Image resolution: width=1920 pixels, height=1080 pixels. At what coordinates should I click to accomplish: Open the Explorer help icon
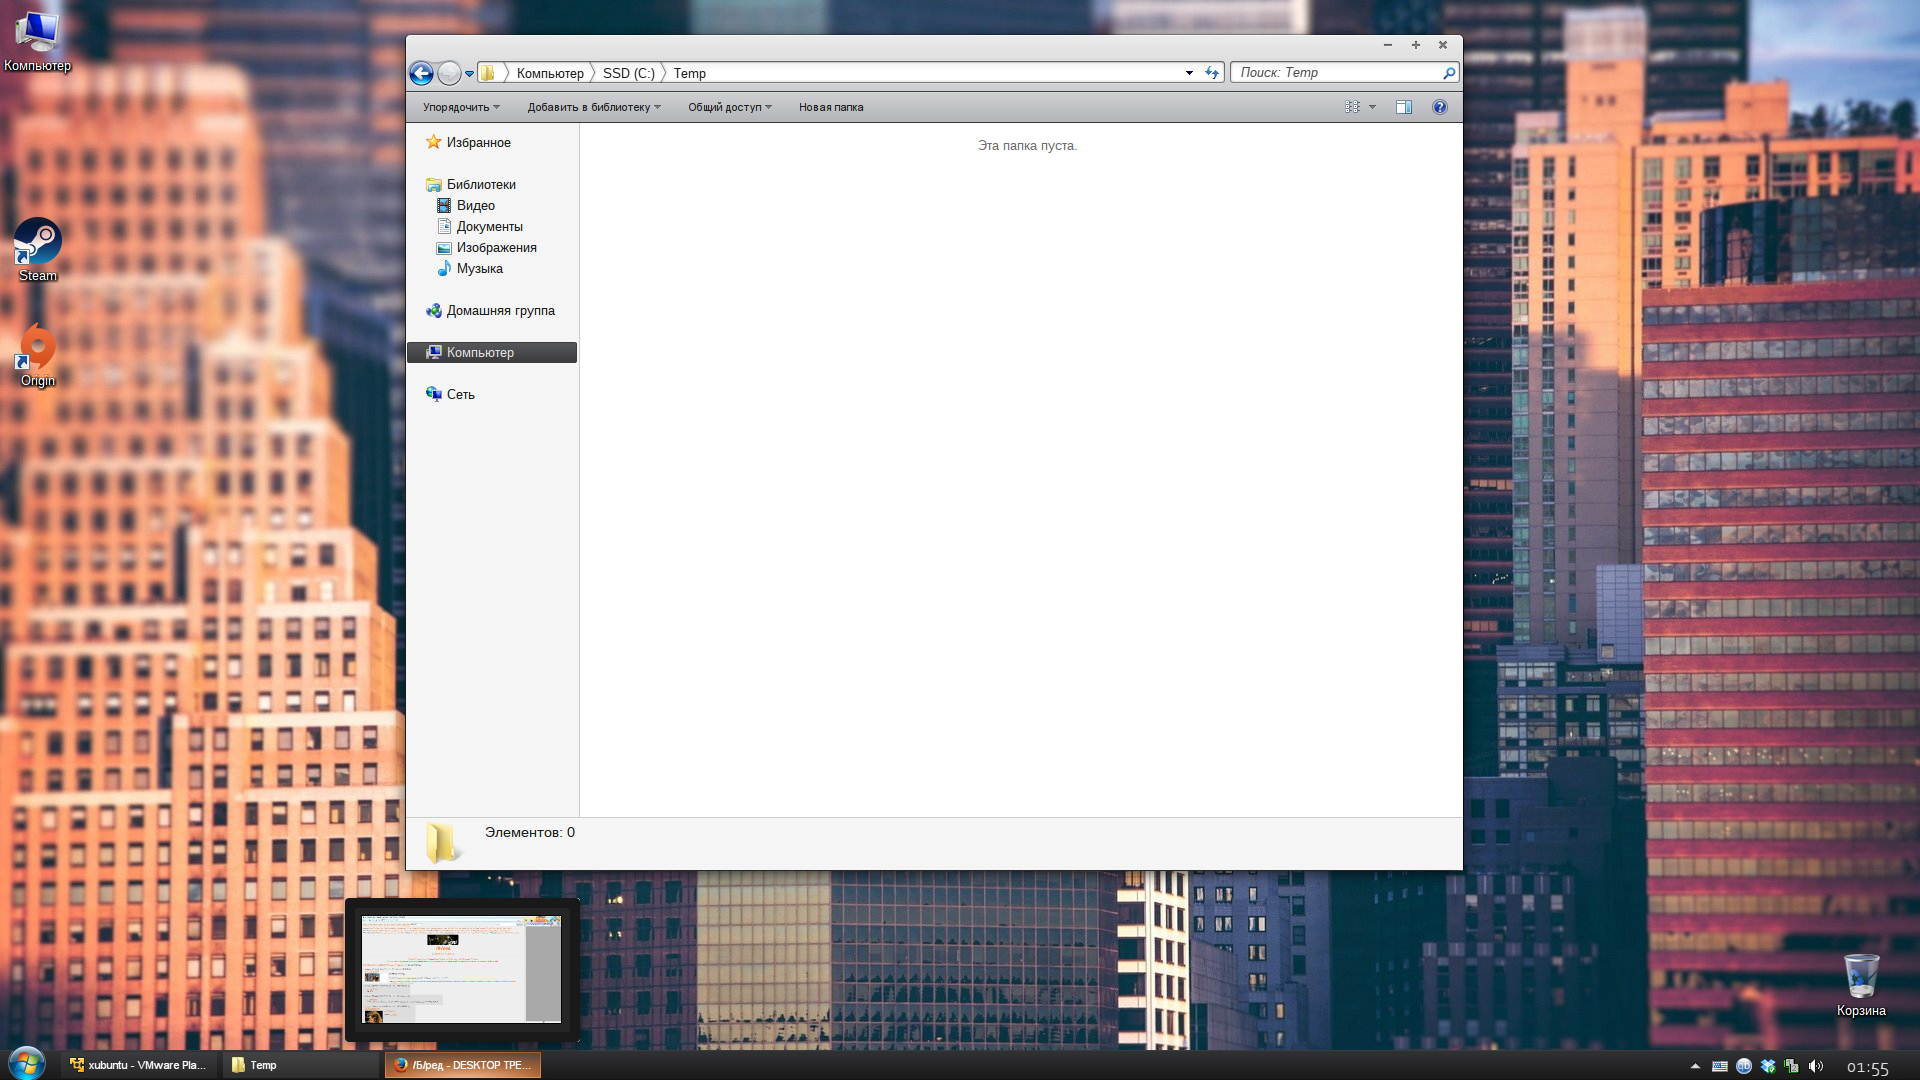coord(1439,107)
